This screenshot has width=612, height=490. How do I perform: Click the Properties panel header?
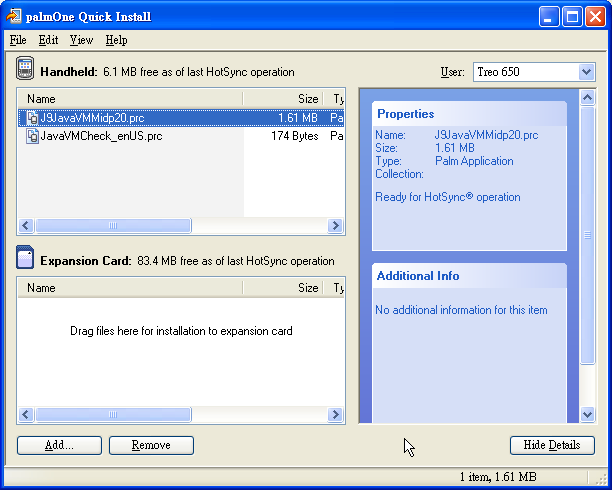click(x=469, y=114)
